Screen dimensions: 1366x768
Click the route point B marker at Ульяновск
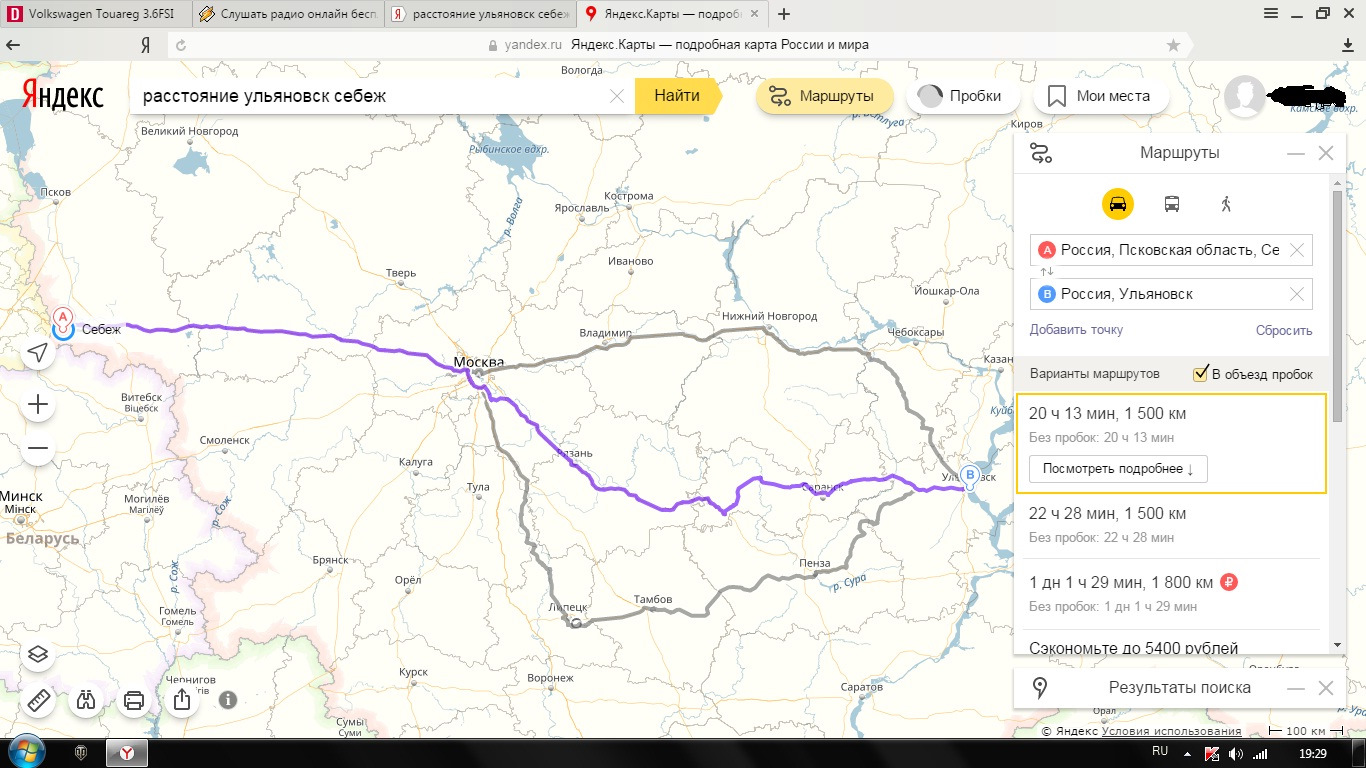968,477
